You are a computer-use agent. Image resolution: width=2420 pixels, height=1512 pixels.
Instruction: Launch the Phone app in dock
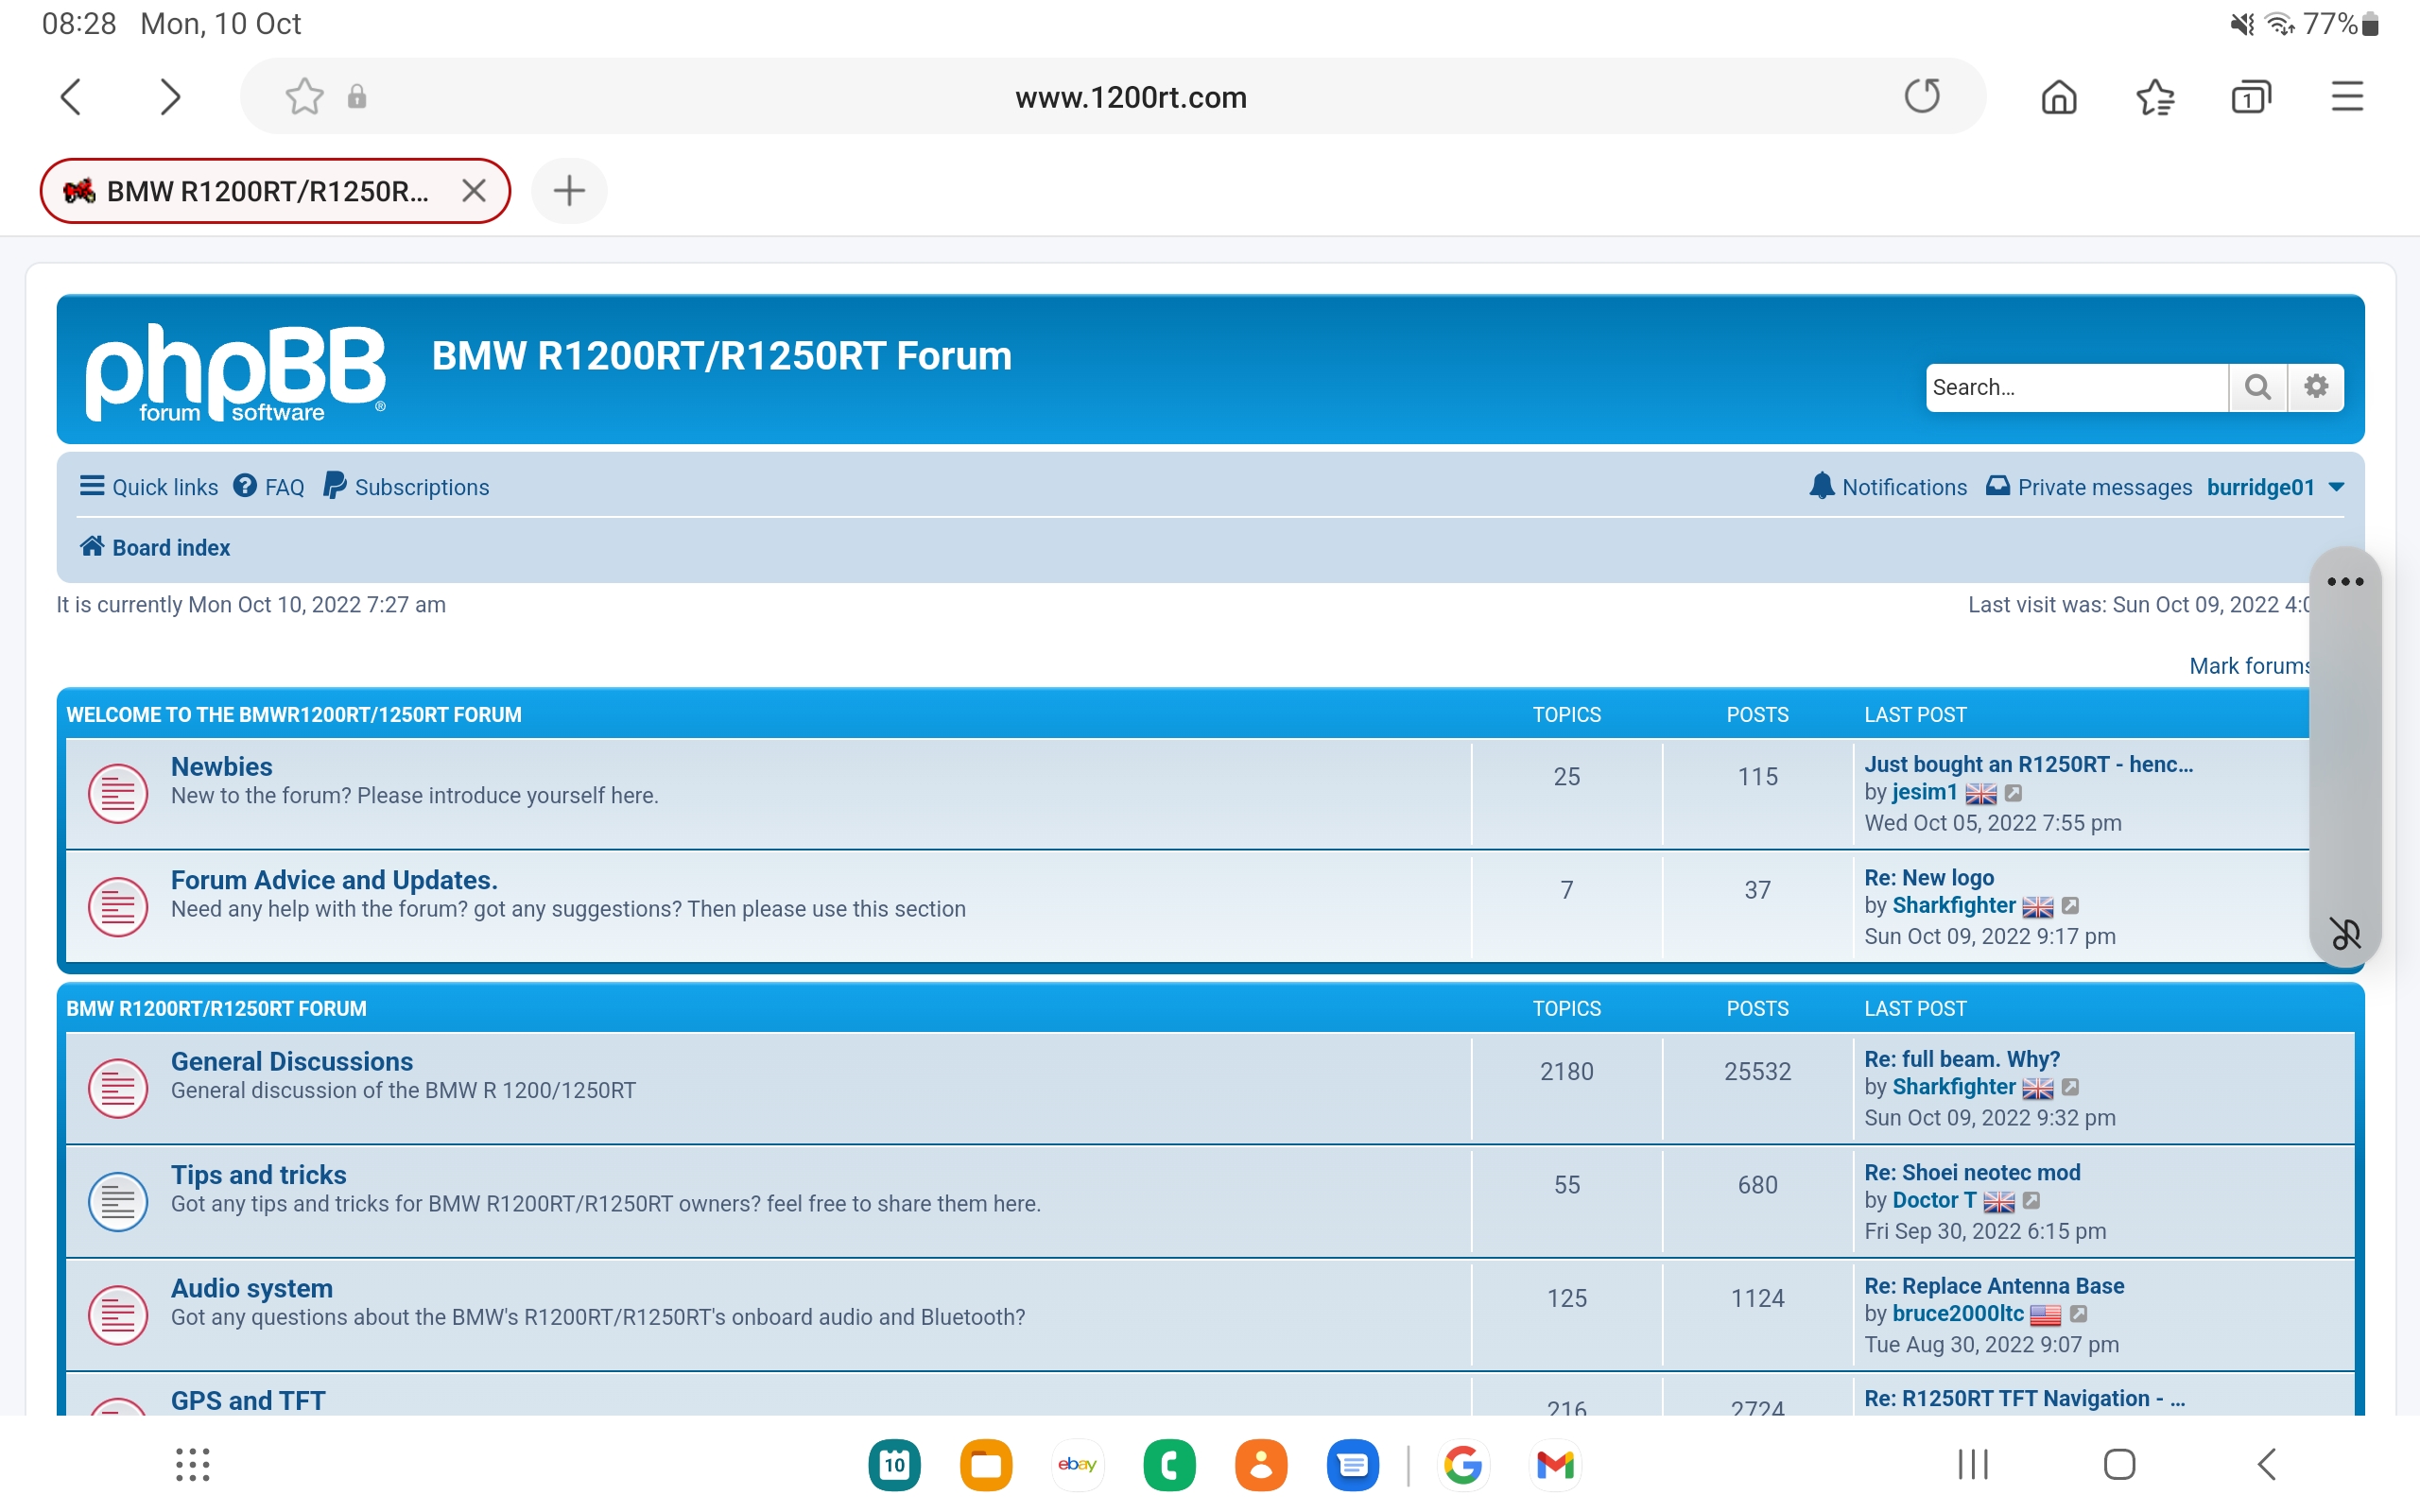click(1169, 1464)
